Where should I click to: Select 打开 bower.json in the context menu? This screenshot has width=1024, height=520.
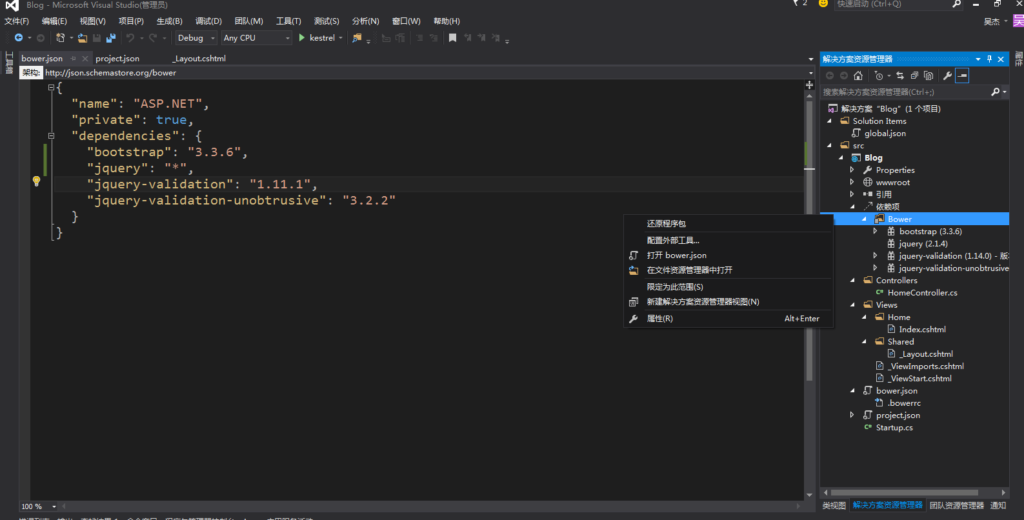click(x=676, y=255)
